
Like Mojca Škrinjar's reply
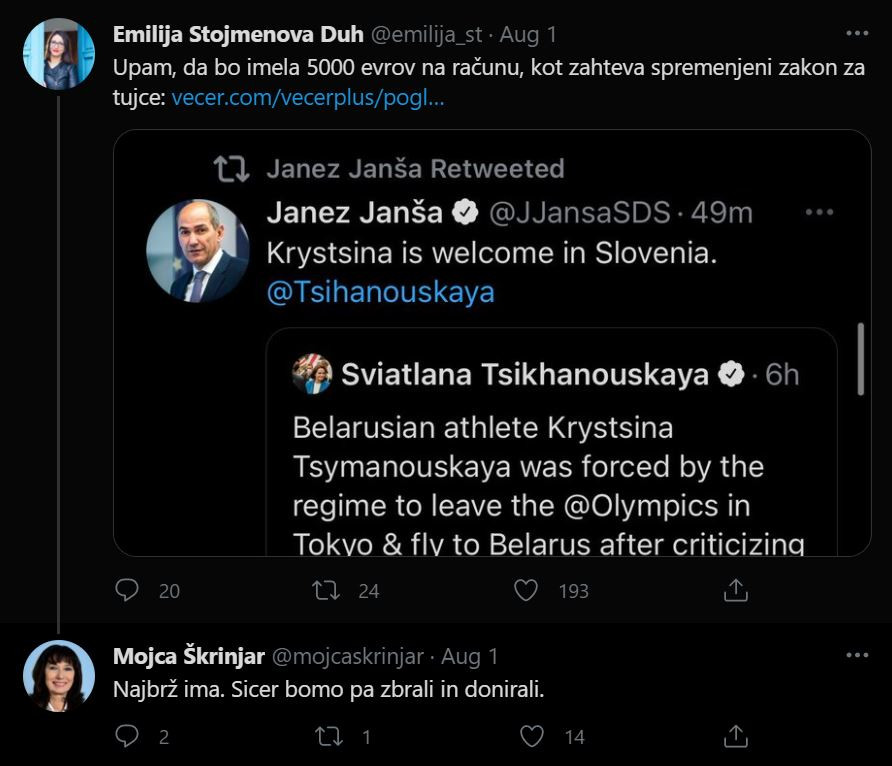tap(532, 737)
